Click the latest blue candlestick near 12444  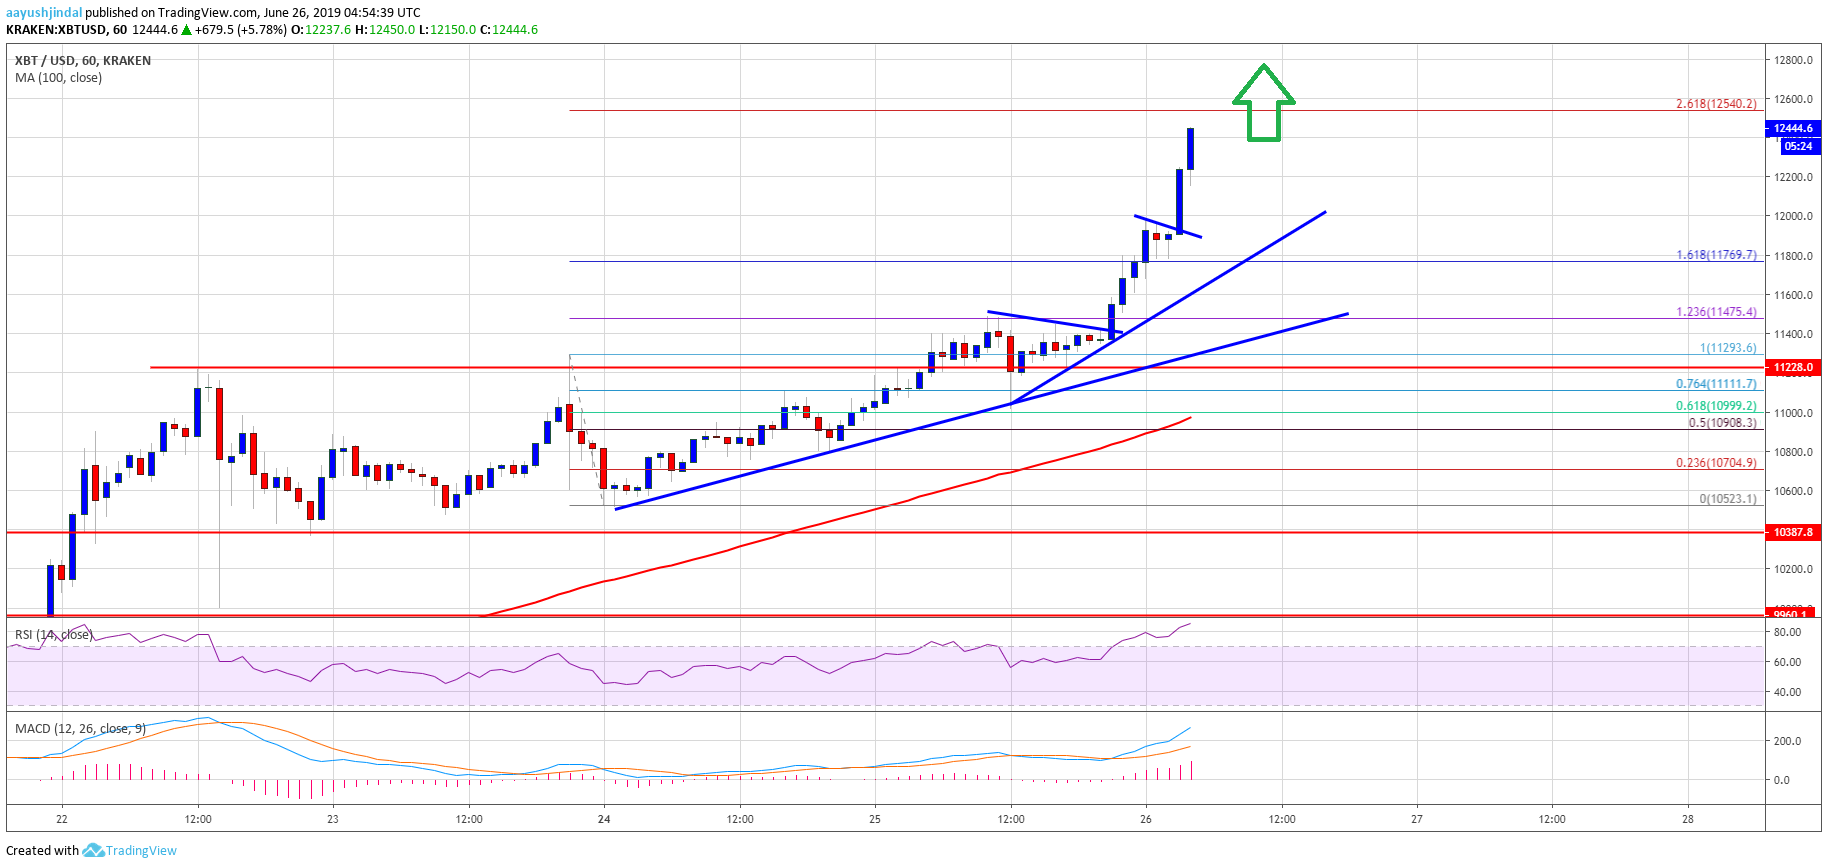[x=1191, y=149]
